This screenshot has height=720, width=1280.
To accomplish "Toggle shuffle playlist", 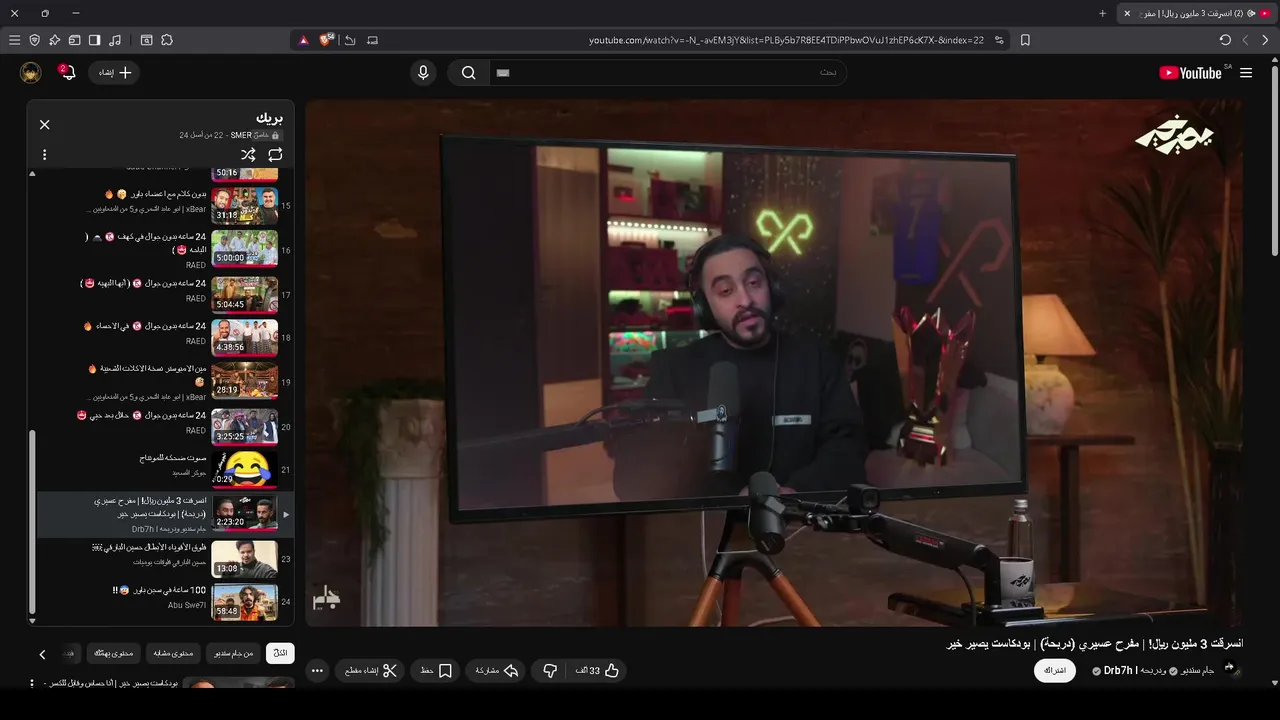I will point(248,154).
